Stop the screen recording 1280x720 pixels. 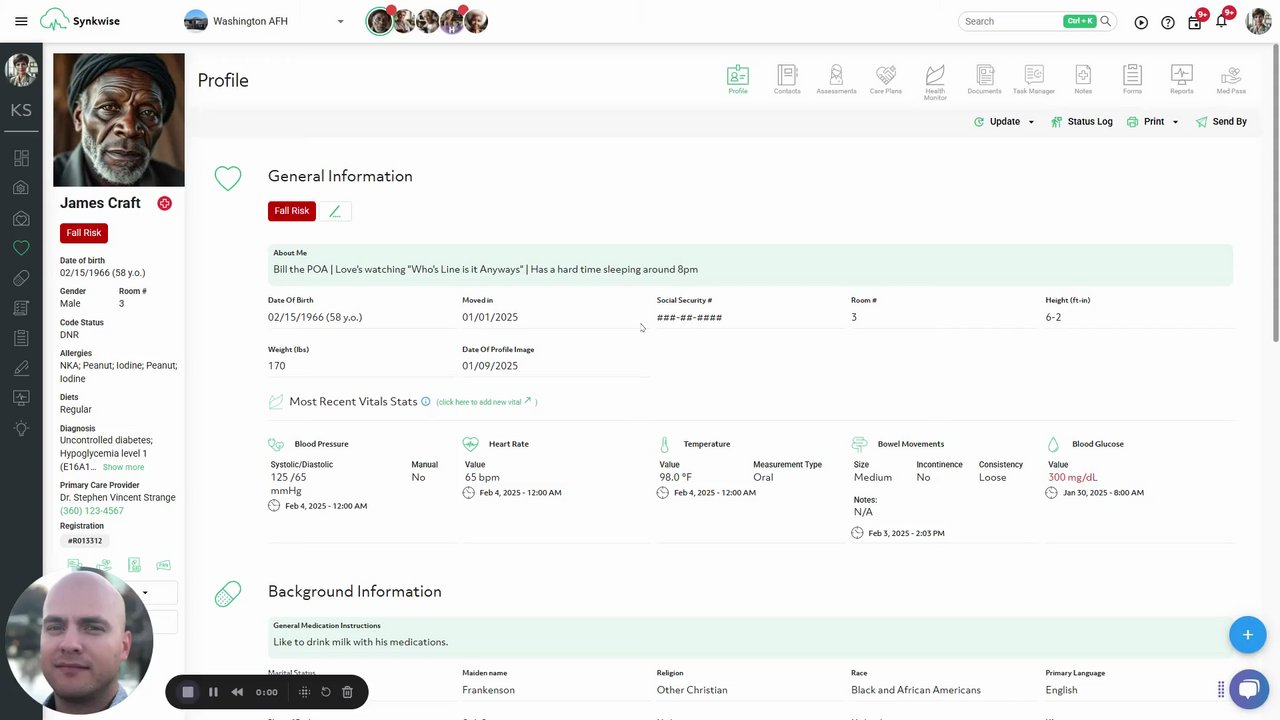tap(188, 692)
